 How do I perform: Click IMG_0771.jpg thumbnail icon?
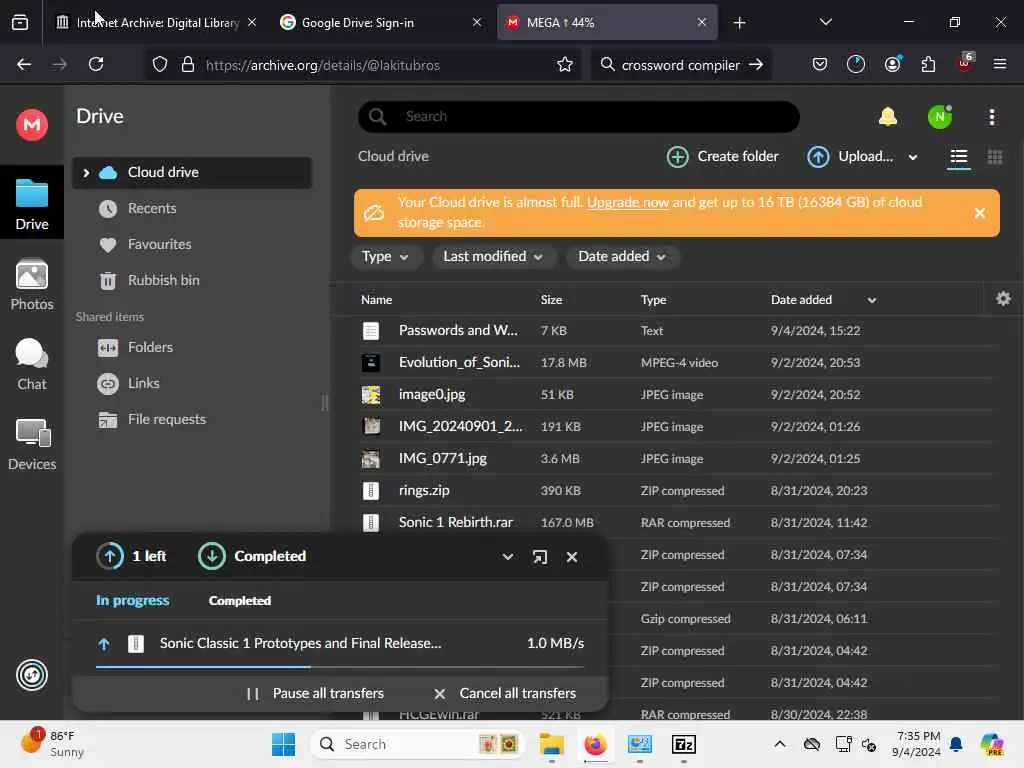(370, 458)
